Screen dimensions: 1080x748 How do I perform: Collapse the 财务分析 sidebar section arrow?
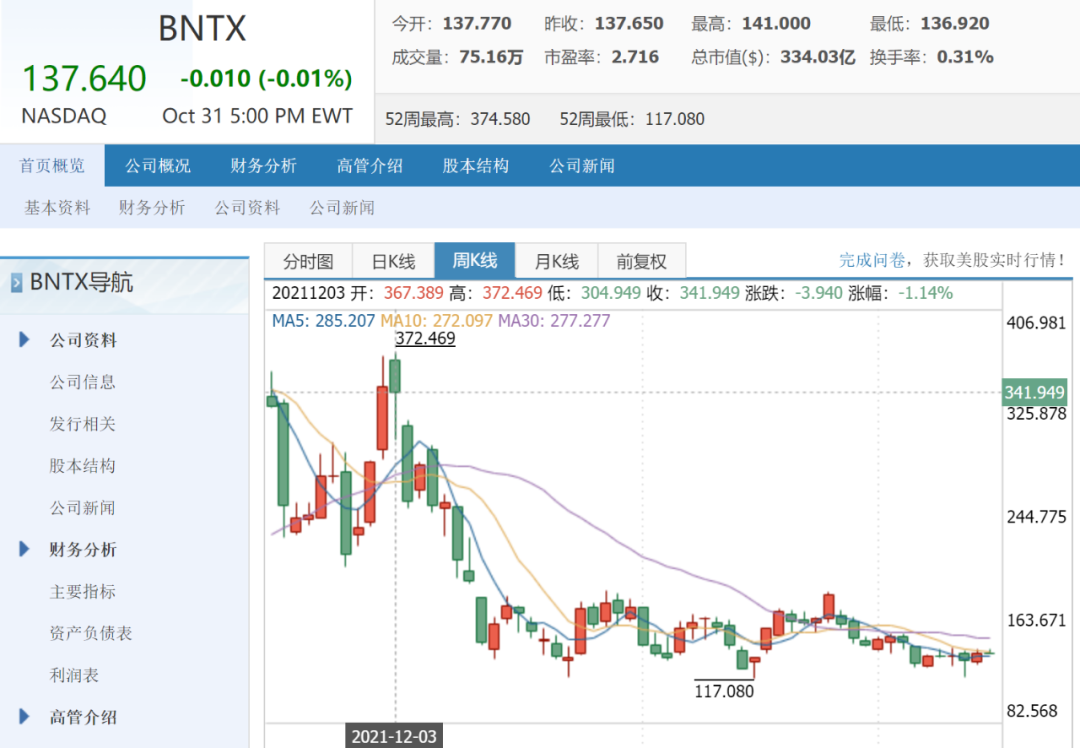click(x=24, y=549)
